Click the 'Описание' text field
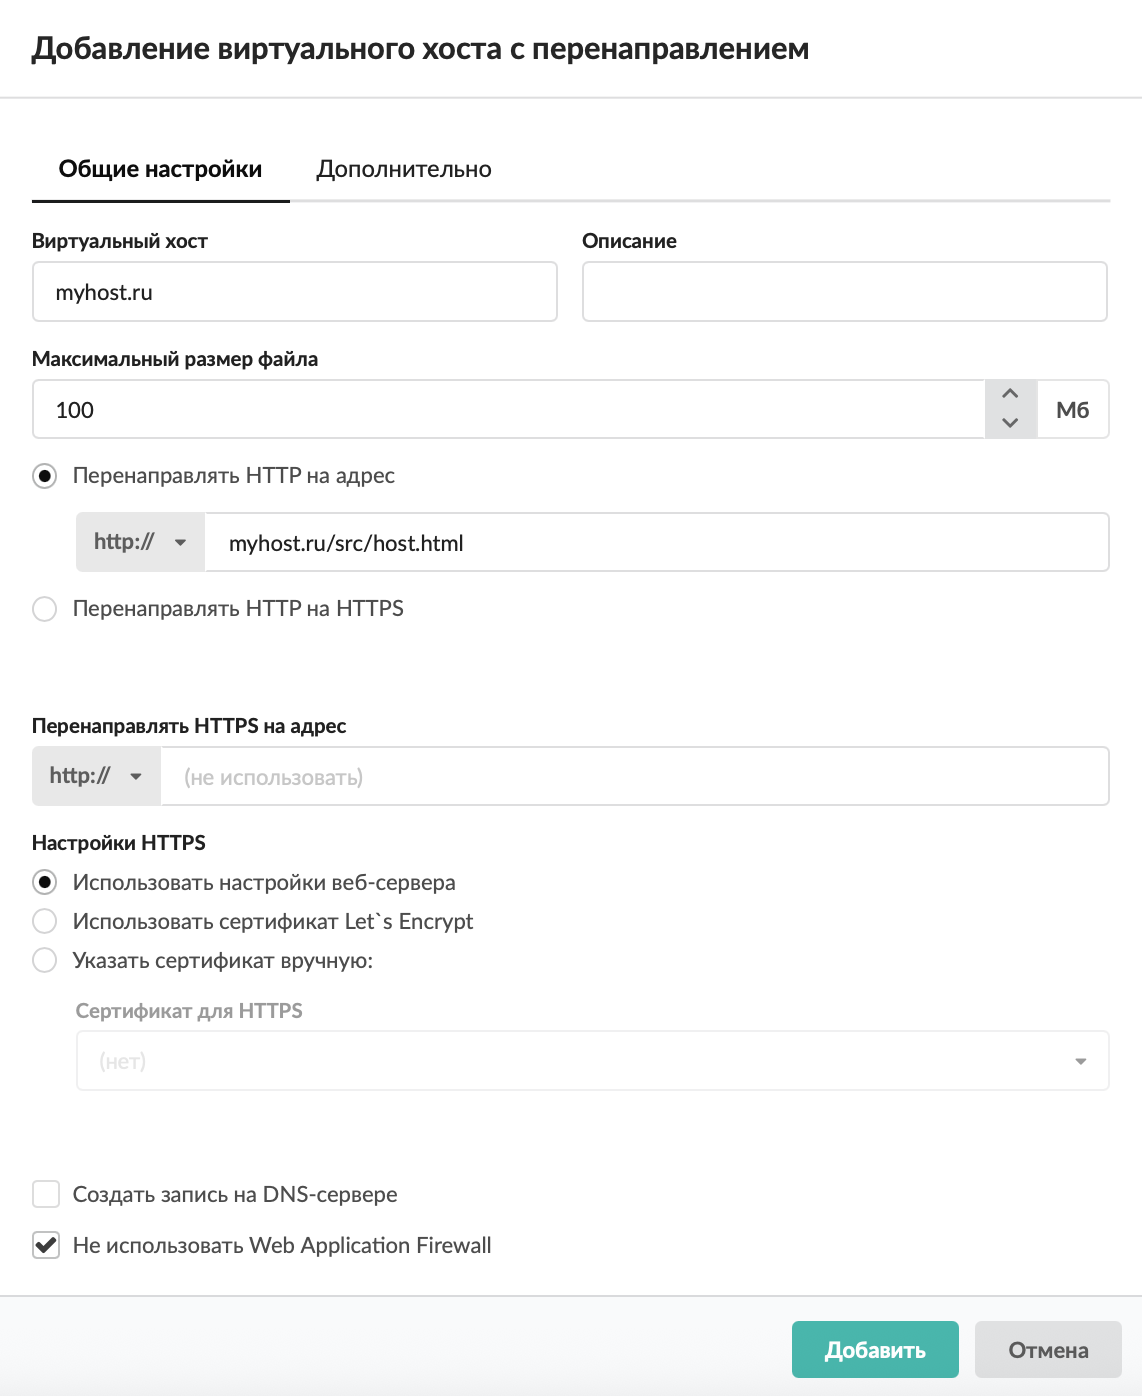 (x=844, y=292)
